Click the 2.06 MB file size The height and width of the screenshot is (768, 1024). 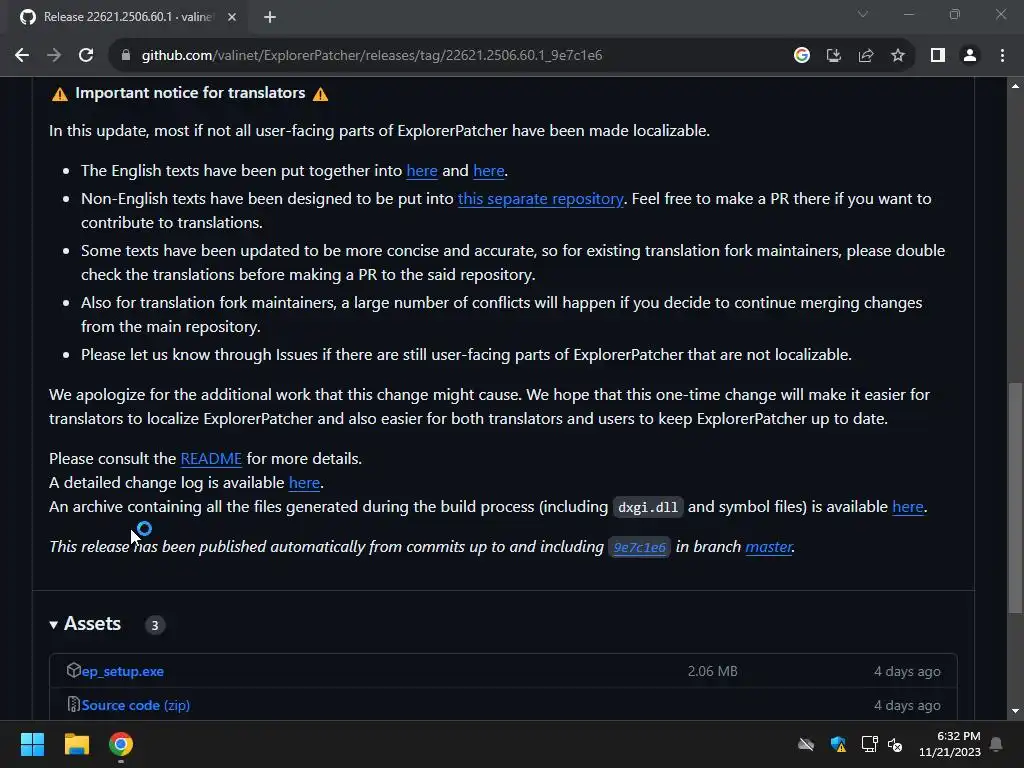(712, 671)
